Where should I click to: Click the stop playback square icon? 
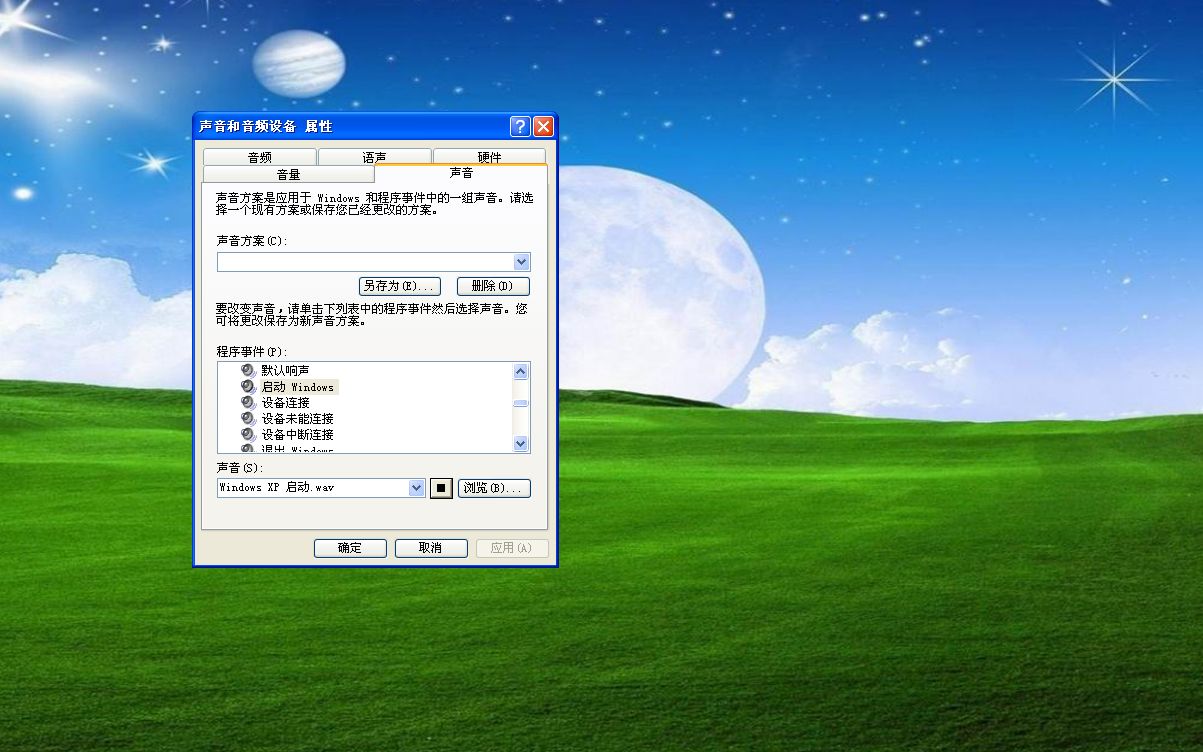point(440,487)
